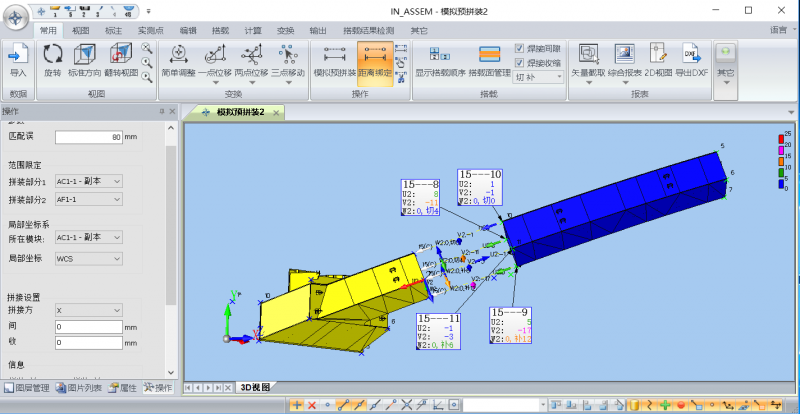Click the 翻转视图 flip view icon
The image size is (800, 414).
(121, 55)
